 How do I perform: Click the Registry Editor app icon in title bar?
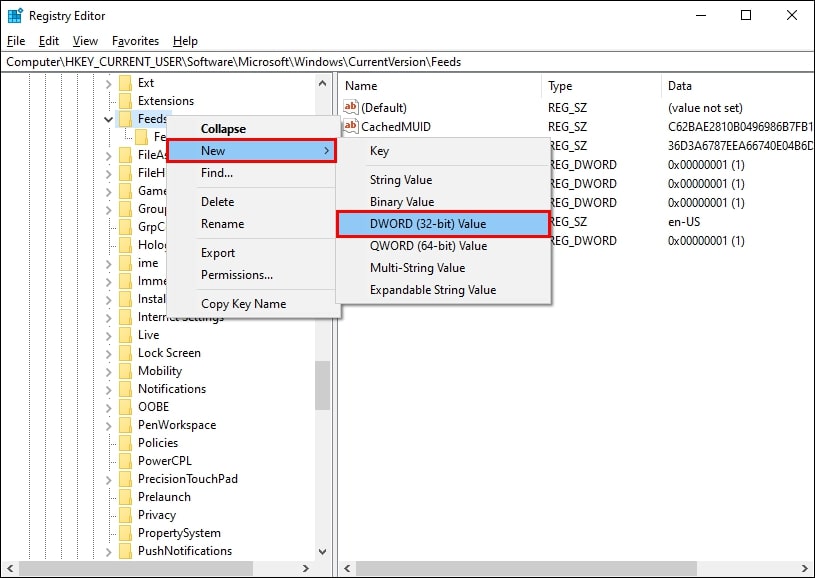point(15,16)
